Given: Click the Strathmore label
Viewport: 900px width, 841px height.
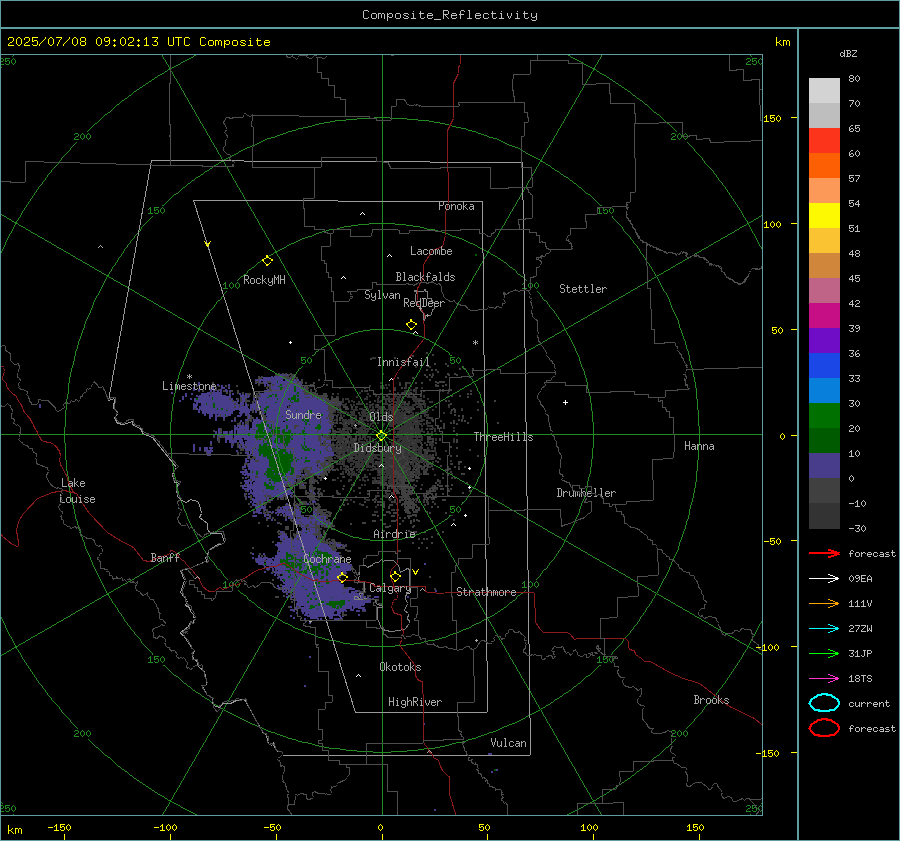Looking at the screenshot, I should pos(486,592).
